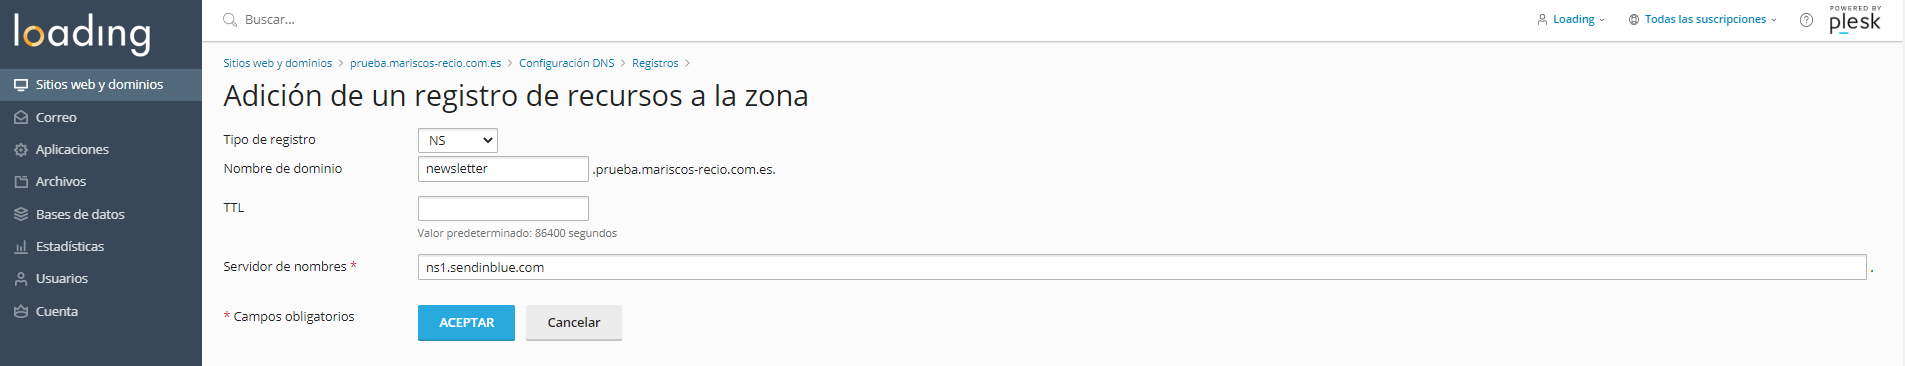
Task: Click the Correo envelope icon in sidebar
Action: click(21, 117)
